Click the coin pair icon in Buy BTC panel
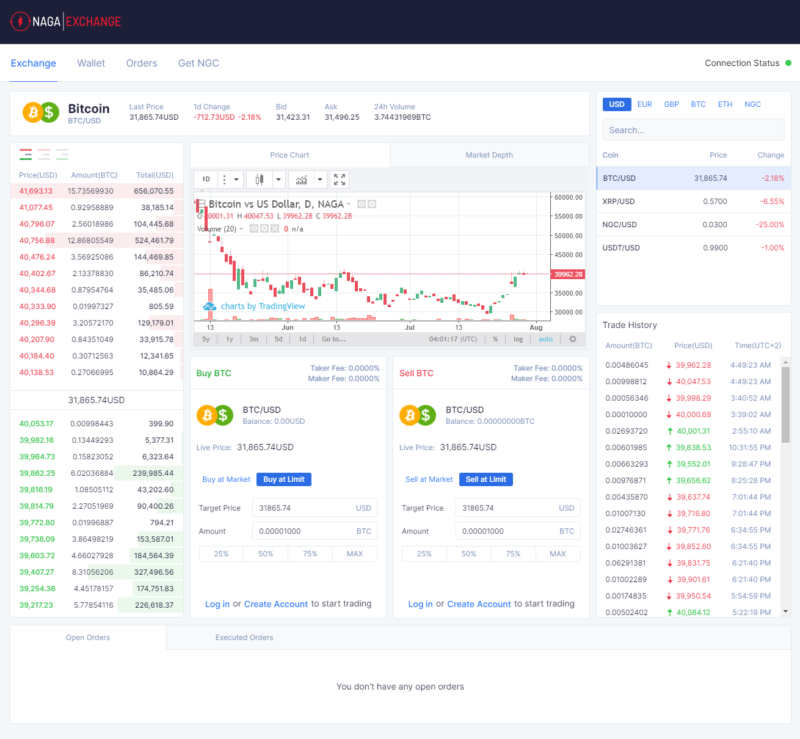The width and height of the screenshot is (800, 739). [x=215, y=415]
